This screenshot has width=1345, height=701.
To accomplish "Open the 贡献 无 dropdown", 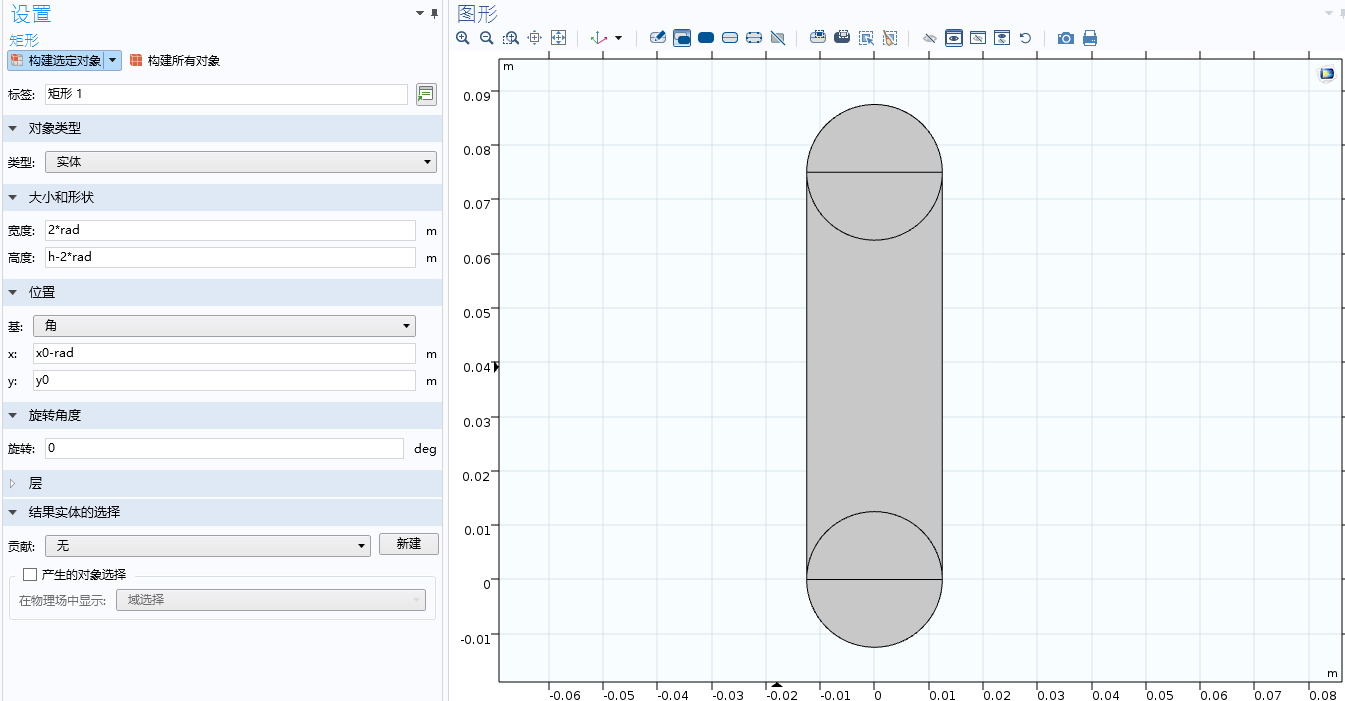I will (208, 545).
